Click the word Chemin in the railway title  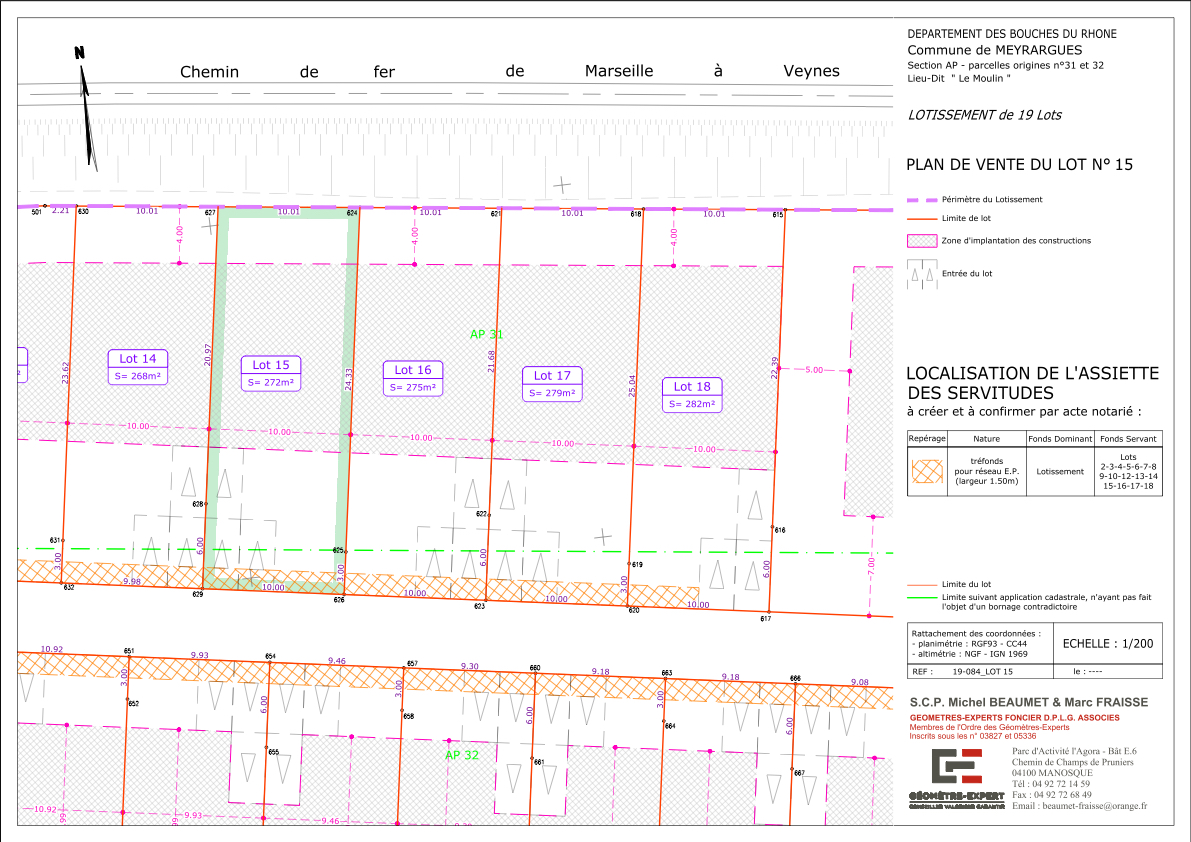[x=209, y=72]
